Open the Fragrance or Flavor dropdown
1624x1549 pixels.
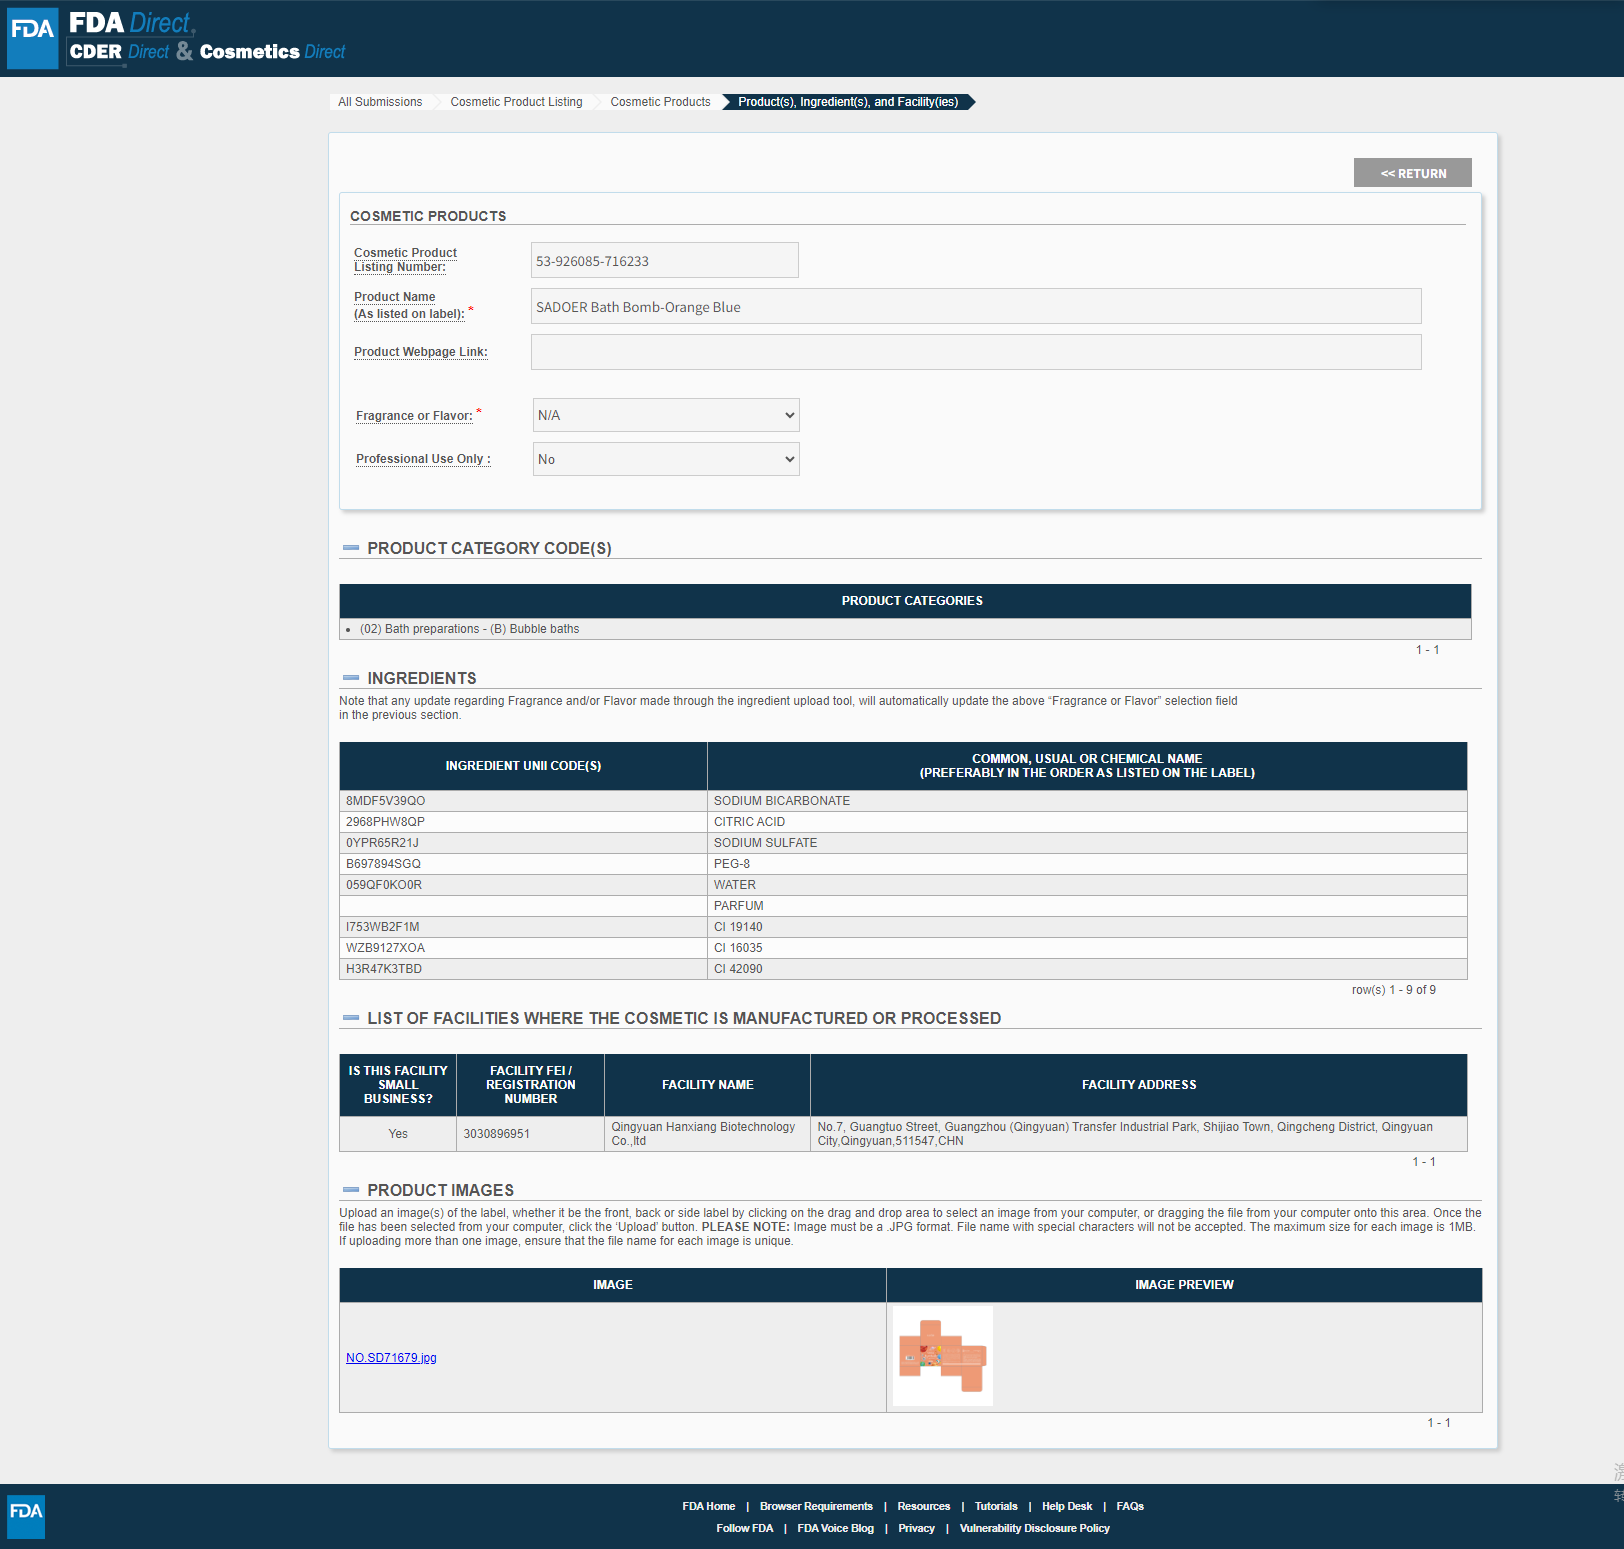[x=666, y=415]
